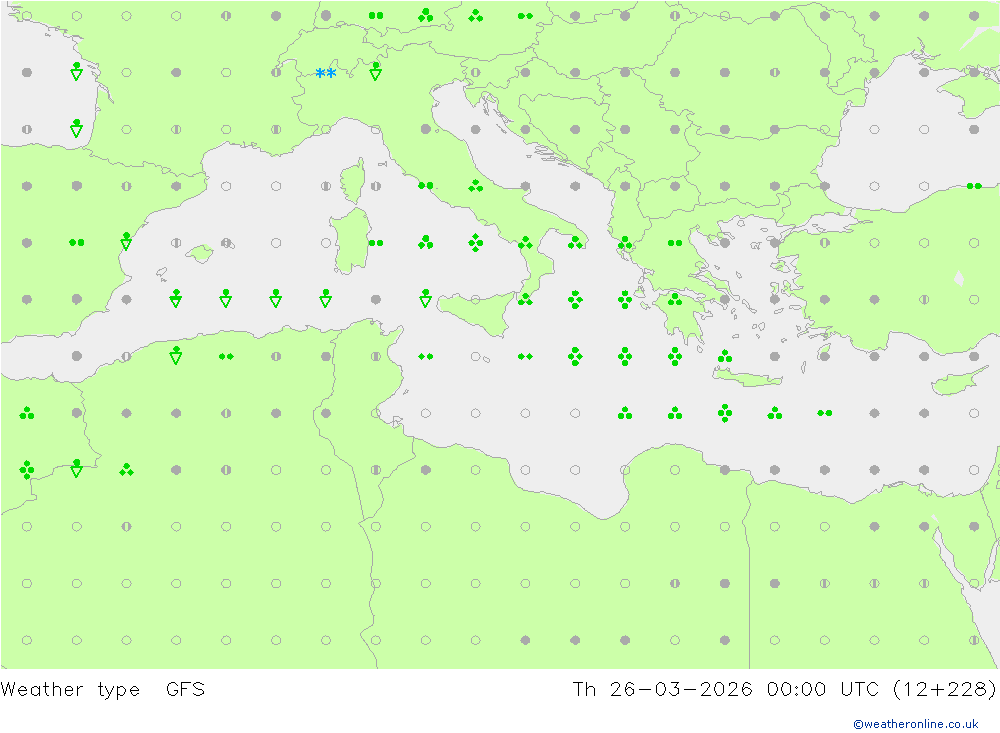
Task: Click the green shower symbol beside the snow symbol
Action: click(x=375, y=71)
